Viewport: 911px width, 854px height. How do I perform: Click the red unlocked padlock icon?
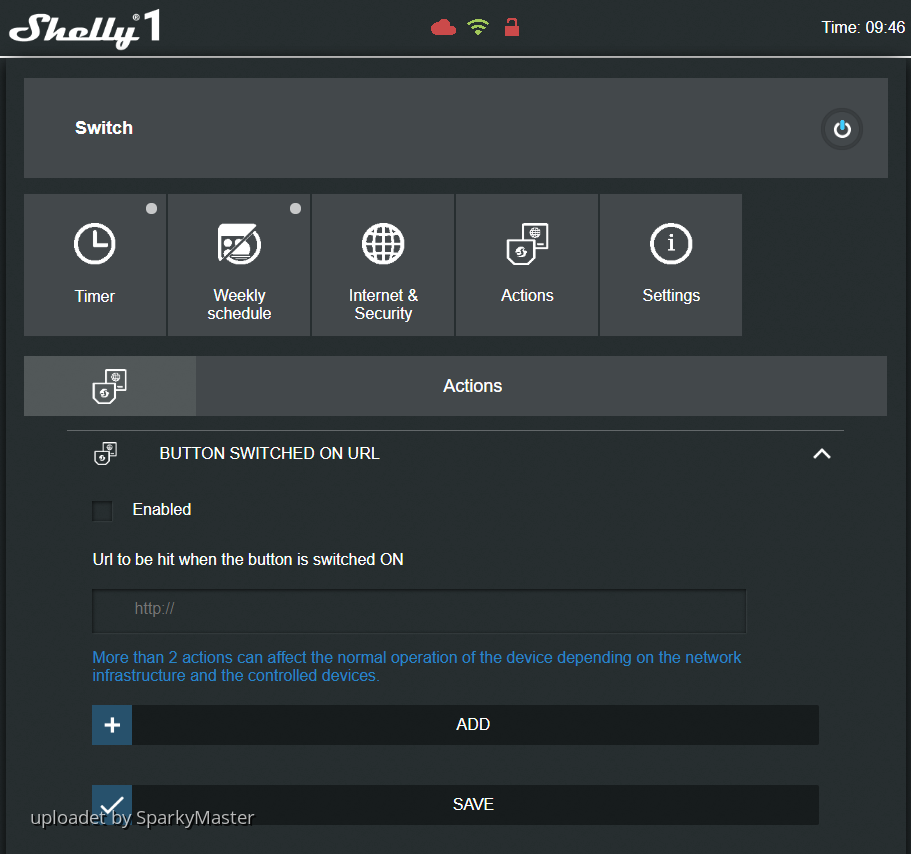512,27
